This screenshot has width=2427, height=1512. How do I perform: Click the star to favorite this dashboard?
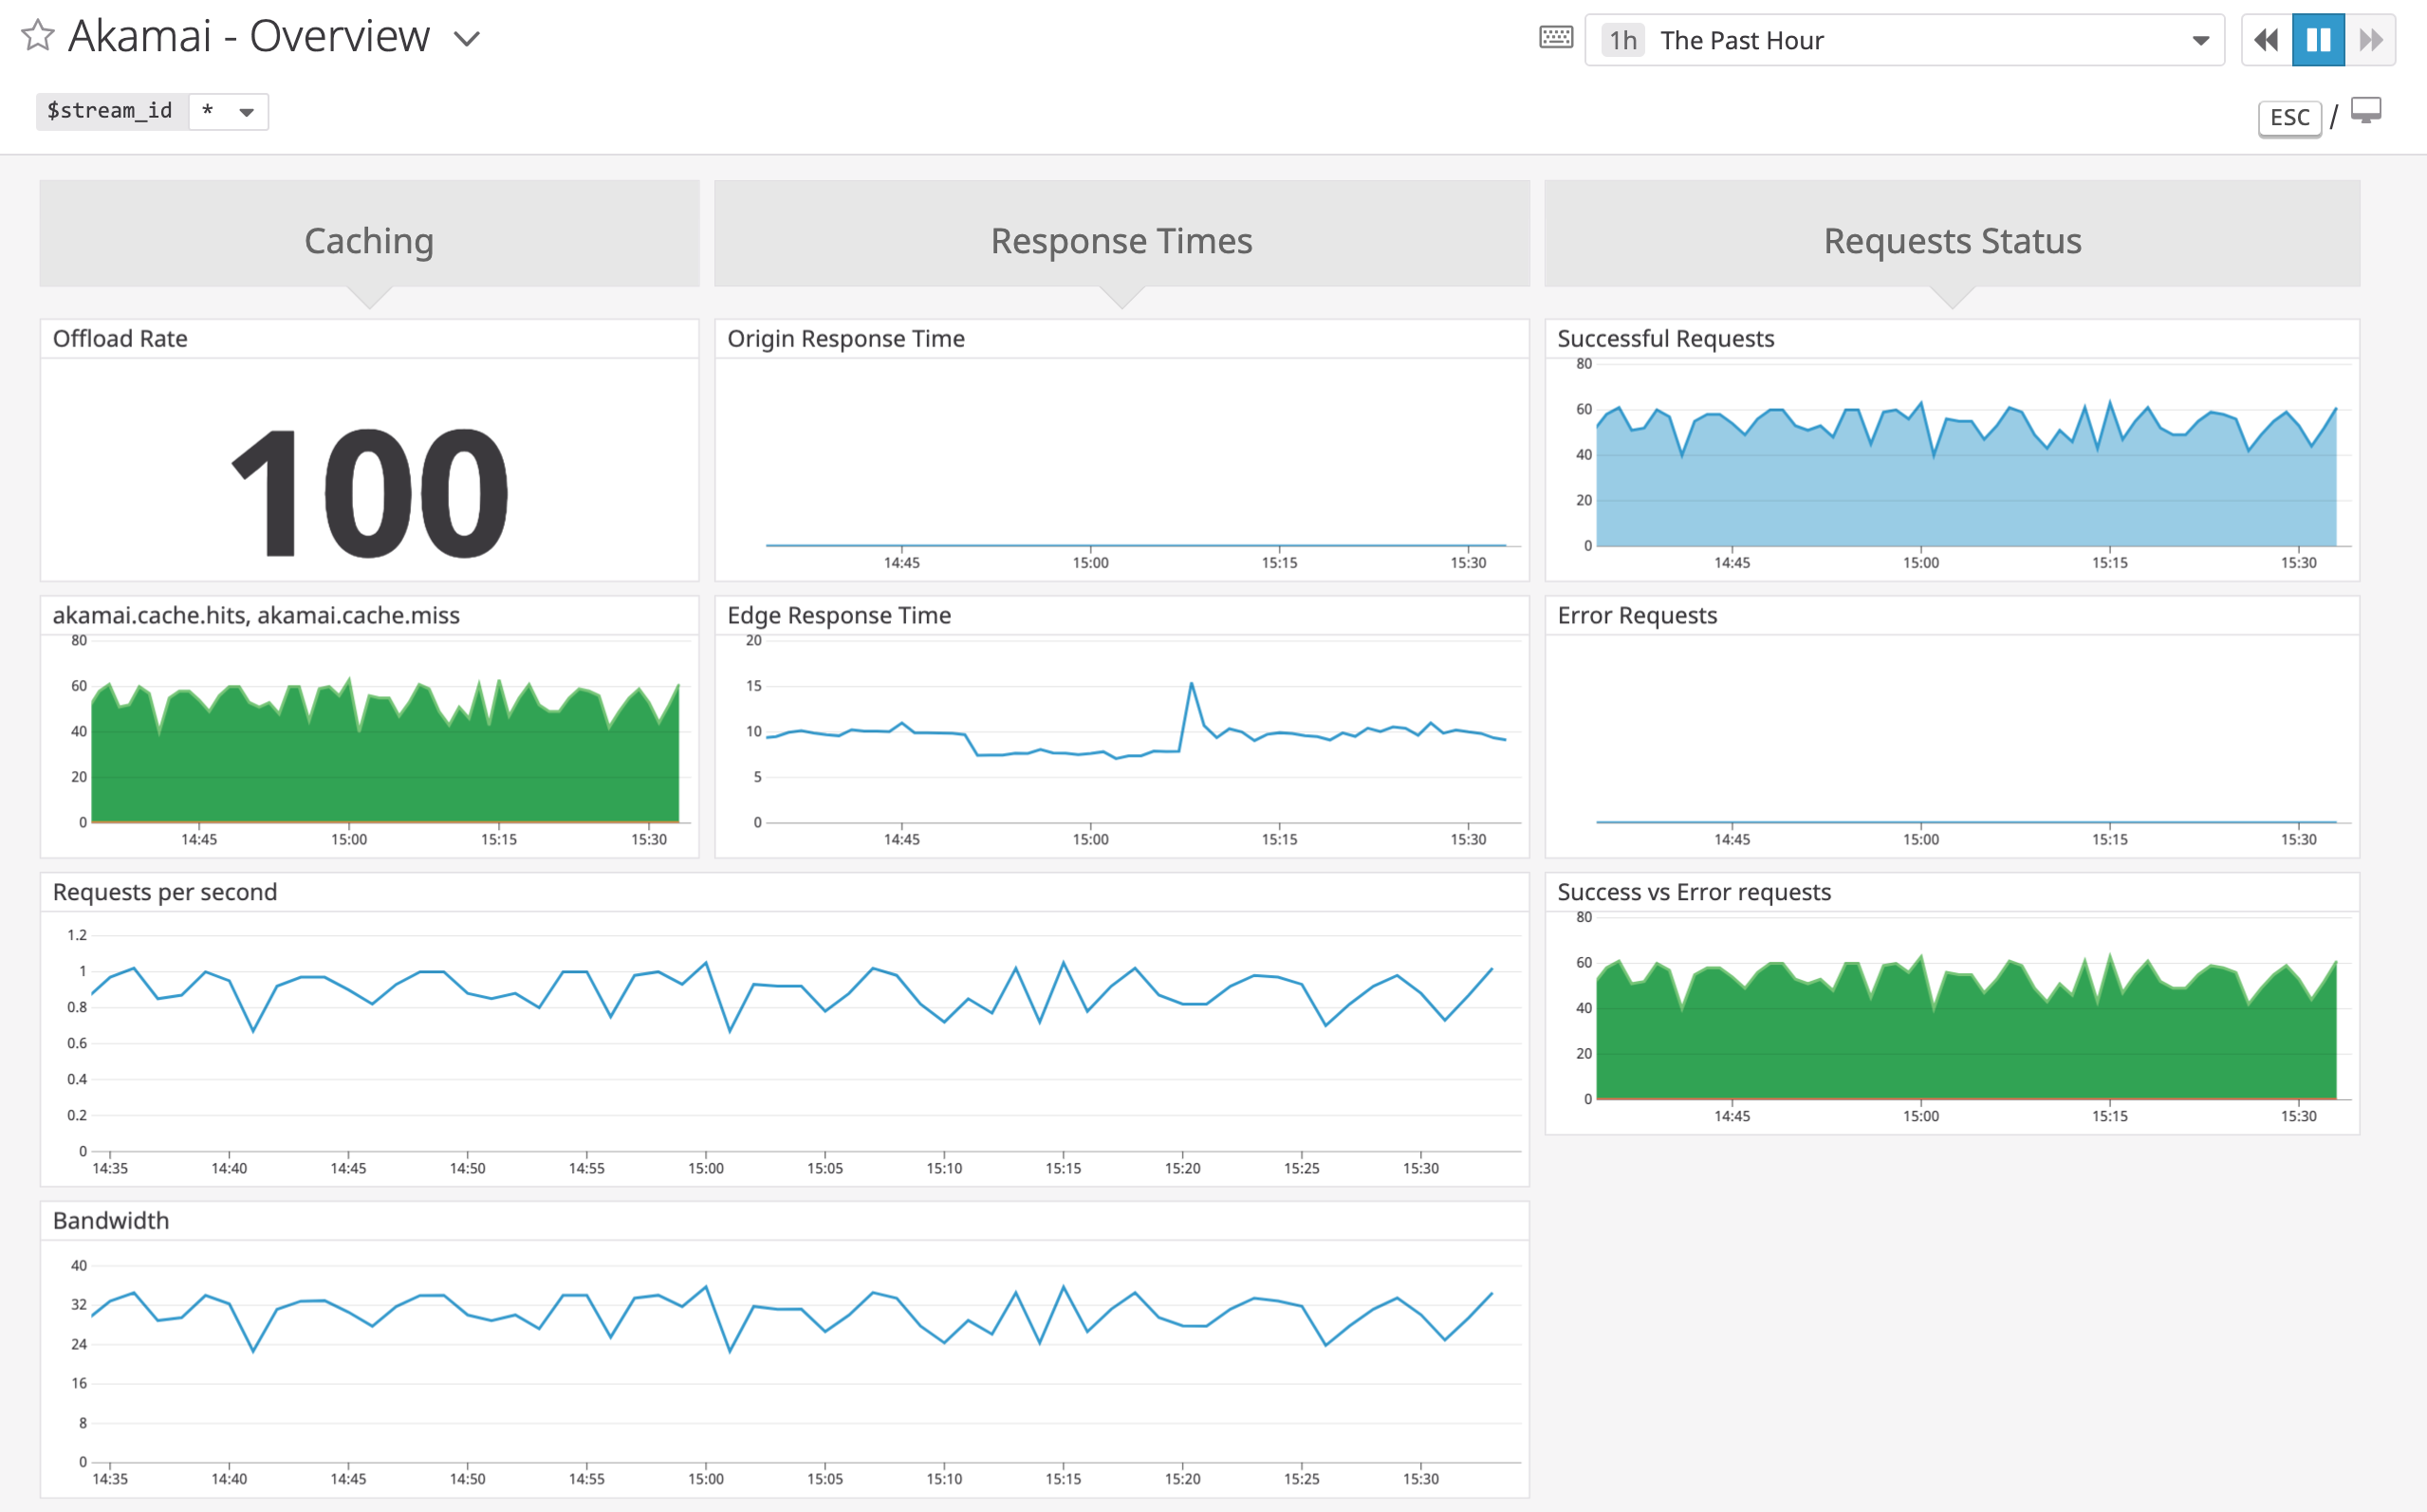38,37
